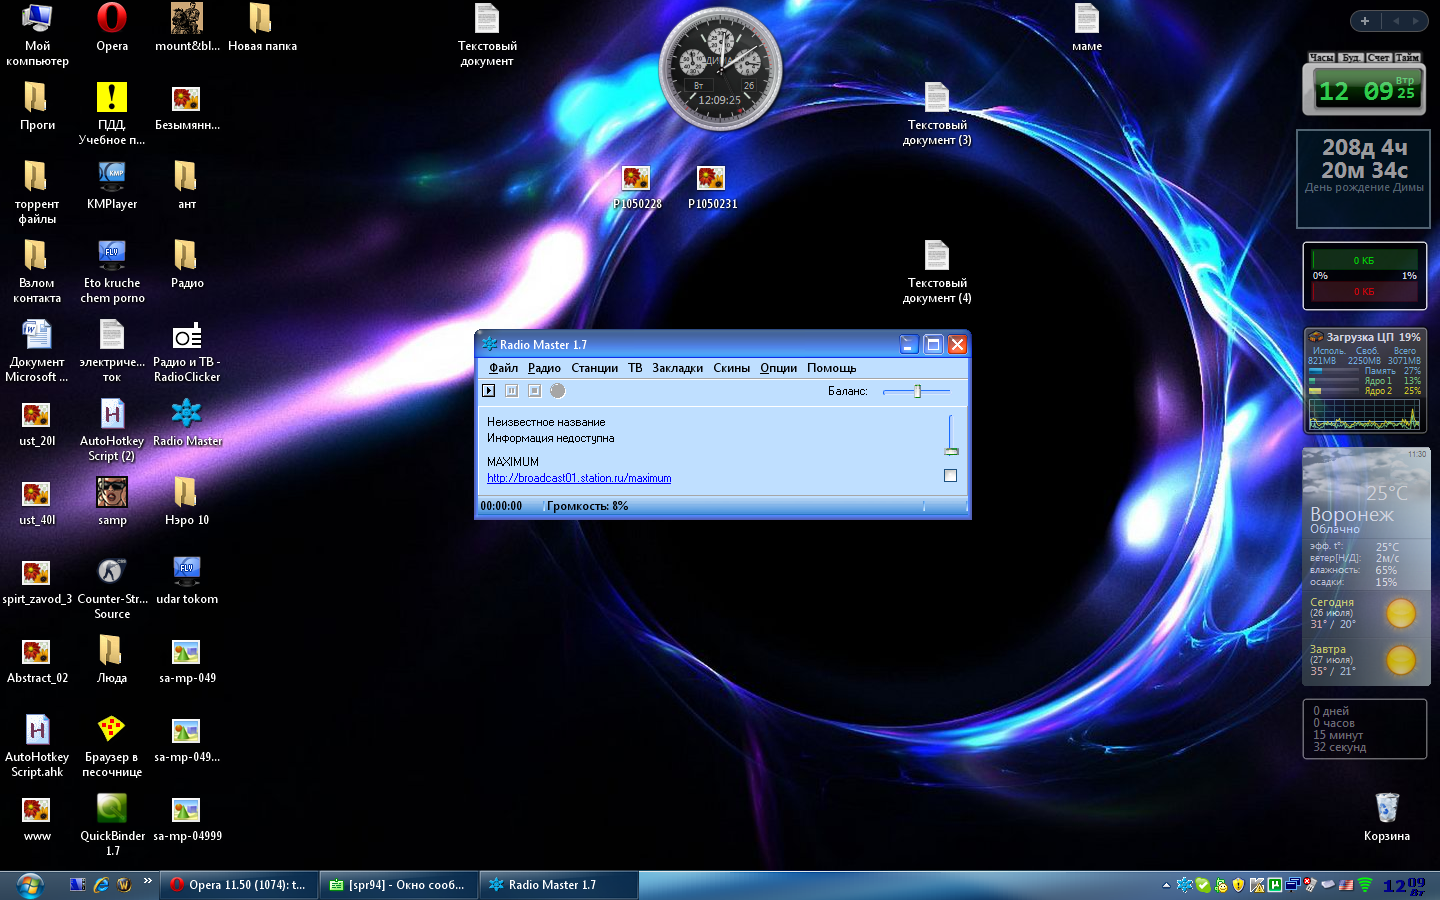The image size is (1440, 900).
Task: Select the Буд. alarm tab on clock gadget
Action: [x=1351, y=58]
